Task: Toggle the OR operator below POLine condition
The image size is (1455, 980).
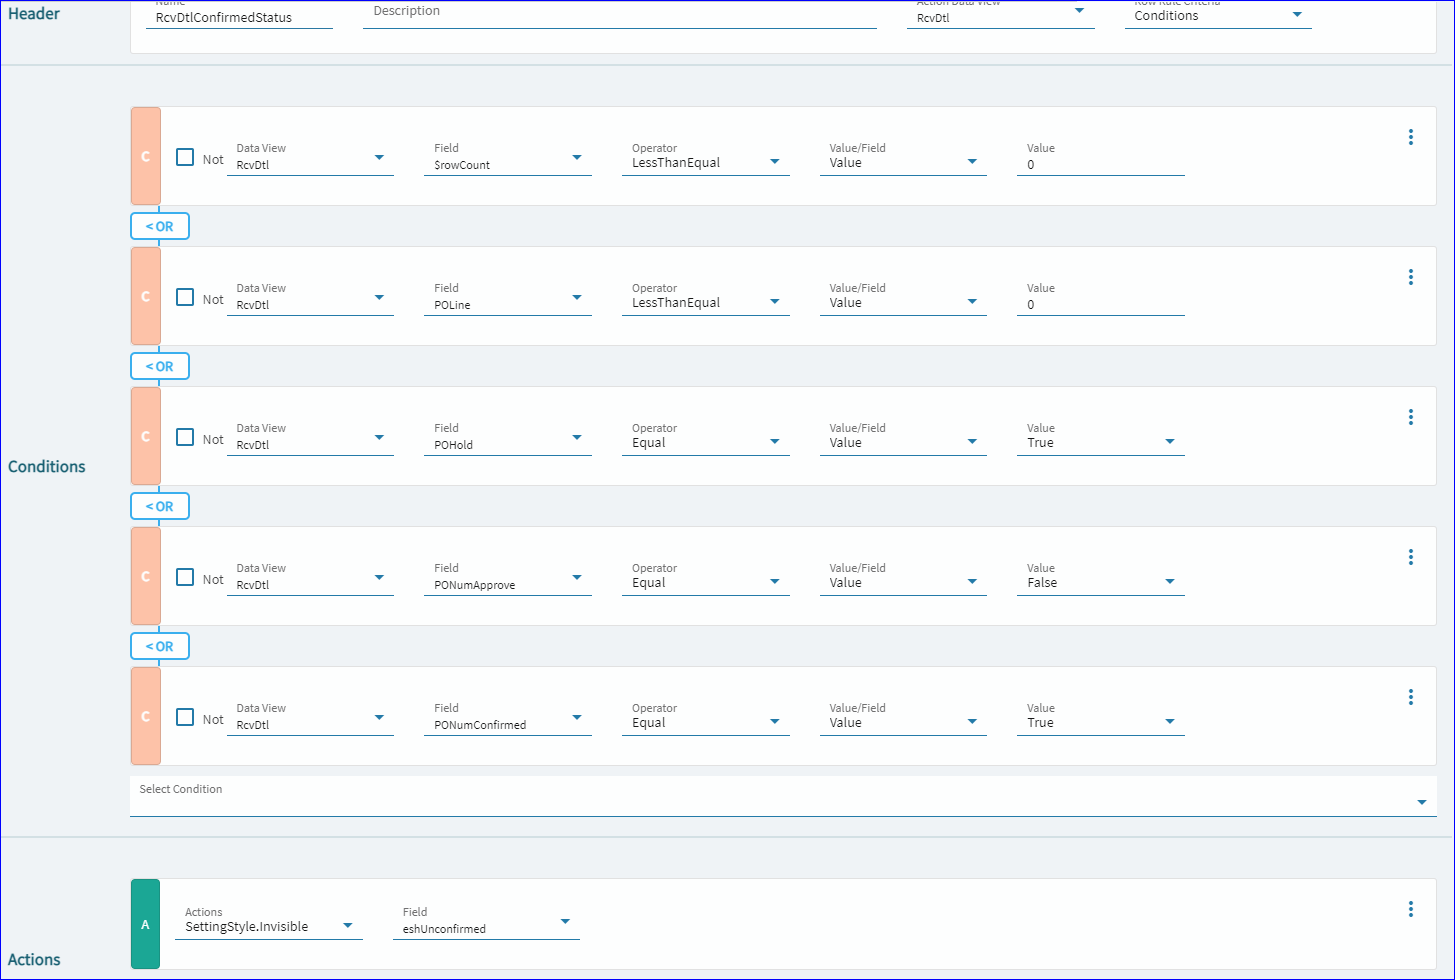Action: (160, 366)
